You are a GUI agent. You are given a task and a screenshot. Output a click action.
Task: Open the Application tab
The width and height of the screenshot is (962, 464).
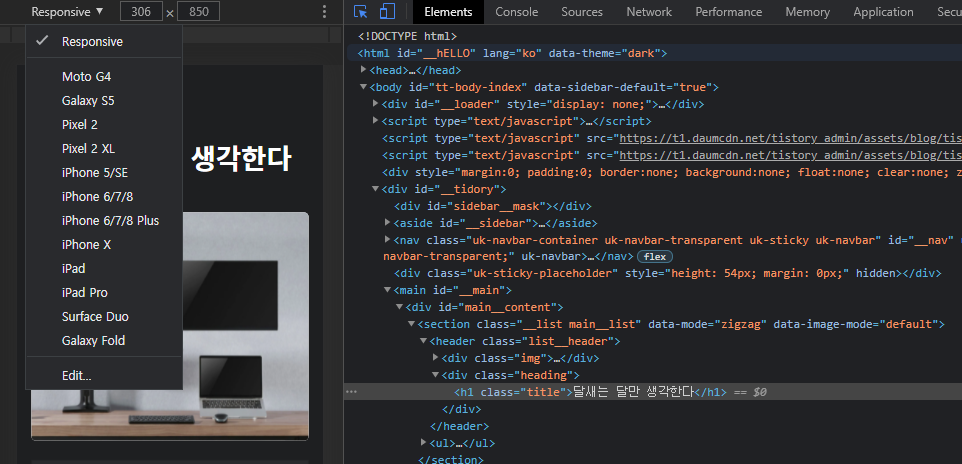[x=883, y=12]
